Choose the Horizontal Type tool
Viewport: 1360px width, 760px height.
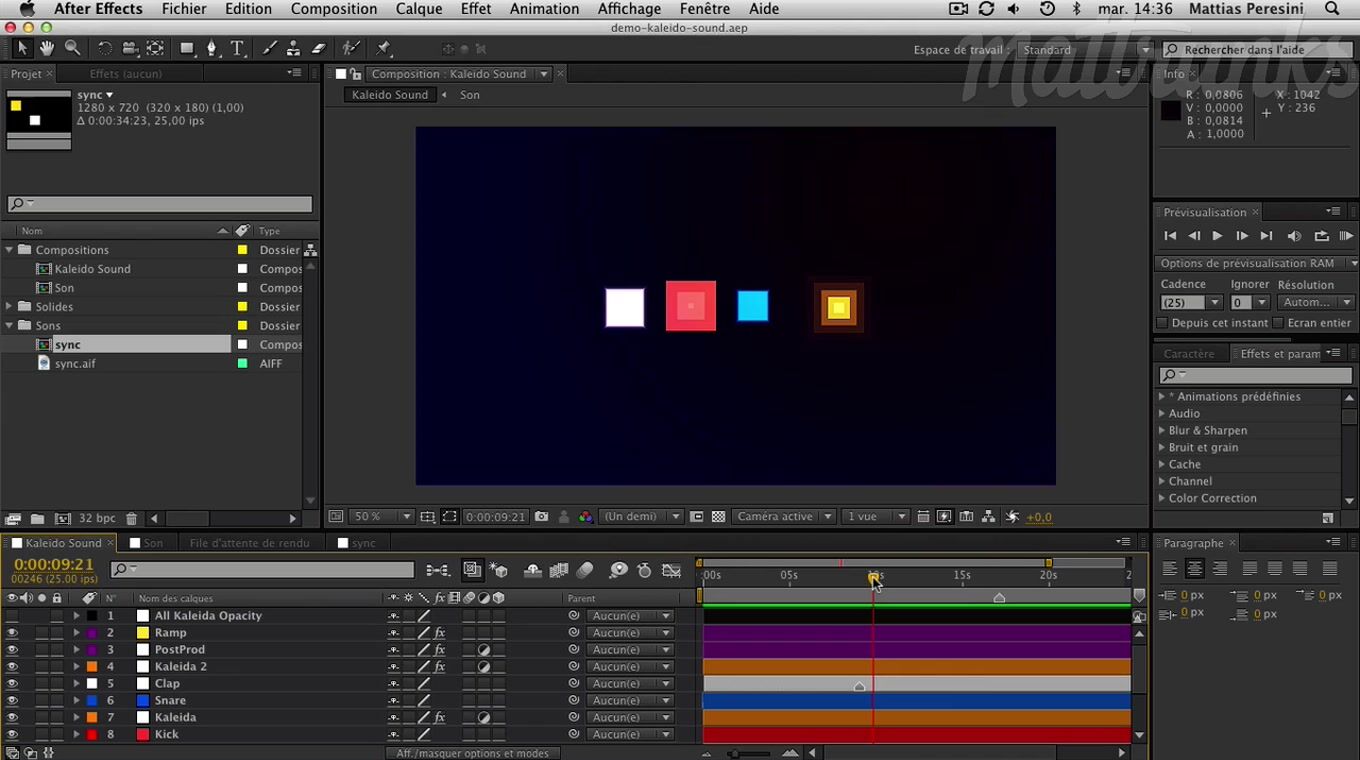tap(237, 48)
